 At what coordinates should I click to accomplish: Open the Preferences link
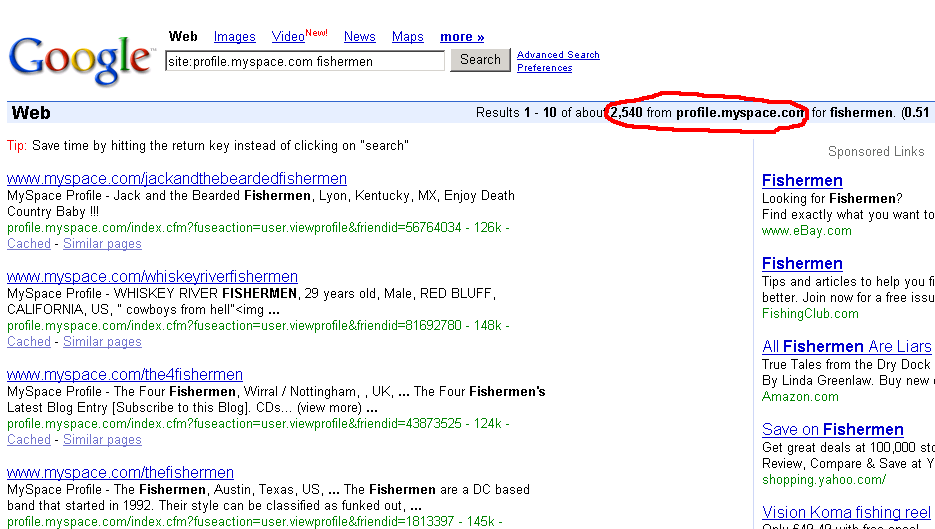click(544, 68)
